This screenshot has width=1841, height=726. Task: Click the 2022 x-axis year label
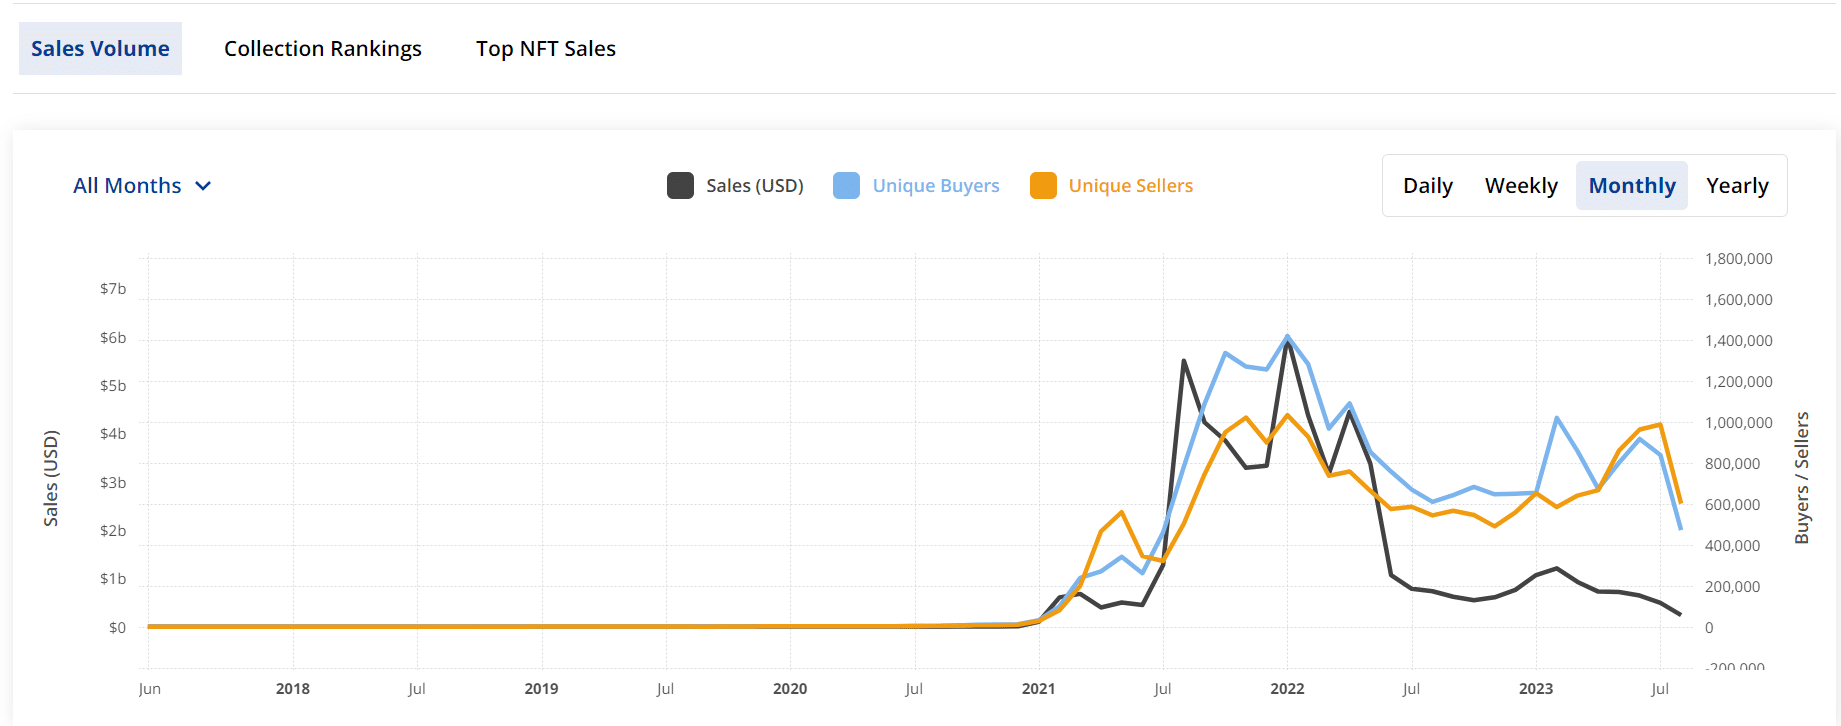coord(1287,689)
